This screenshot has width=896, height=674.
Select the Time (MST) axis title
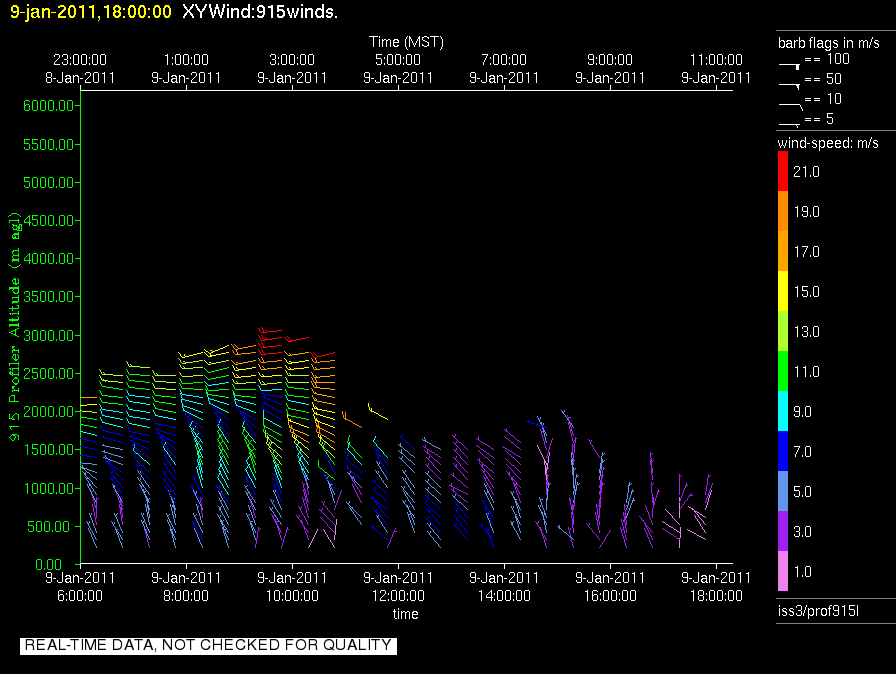point(406,42)
